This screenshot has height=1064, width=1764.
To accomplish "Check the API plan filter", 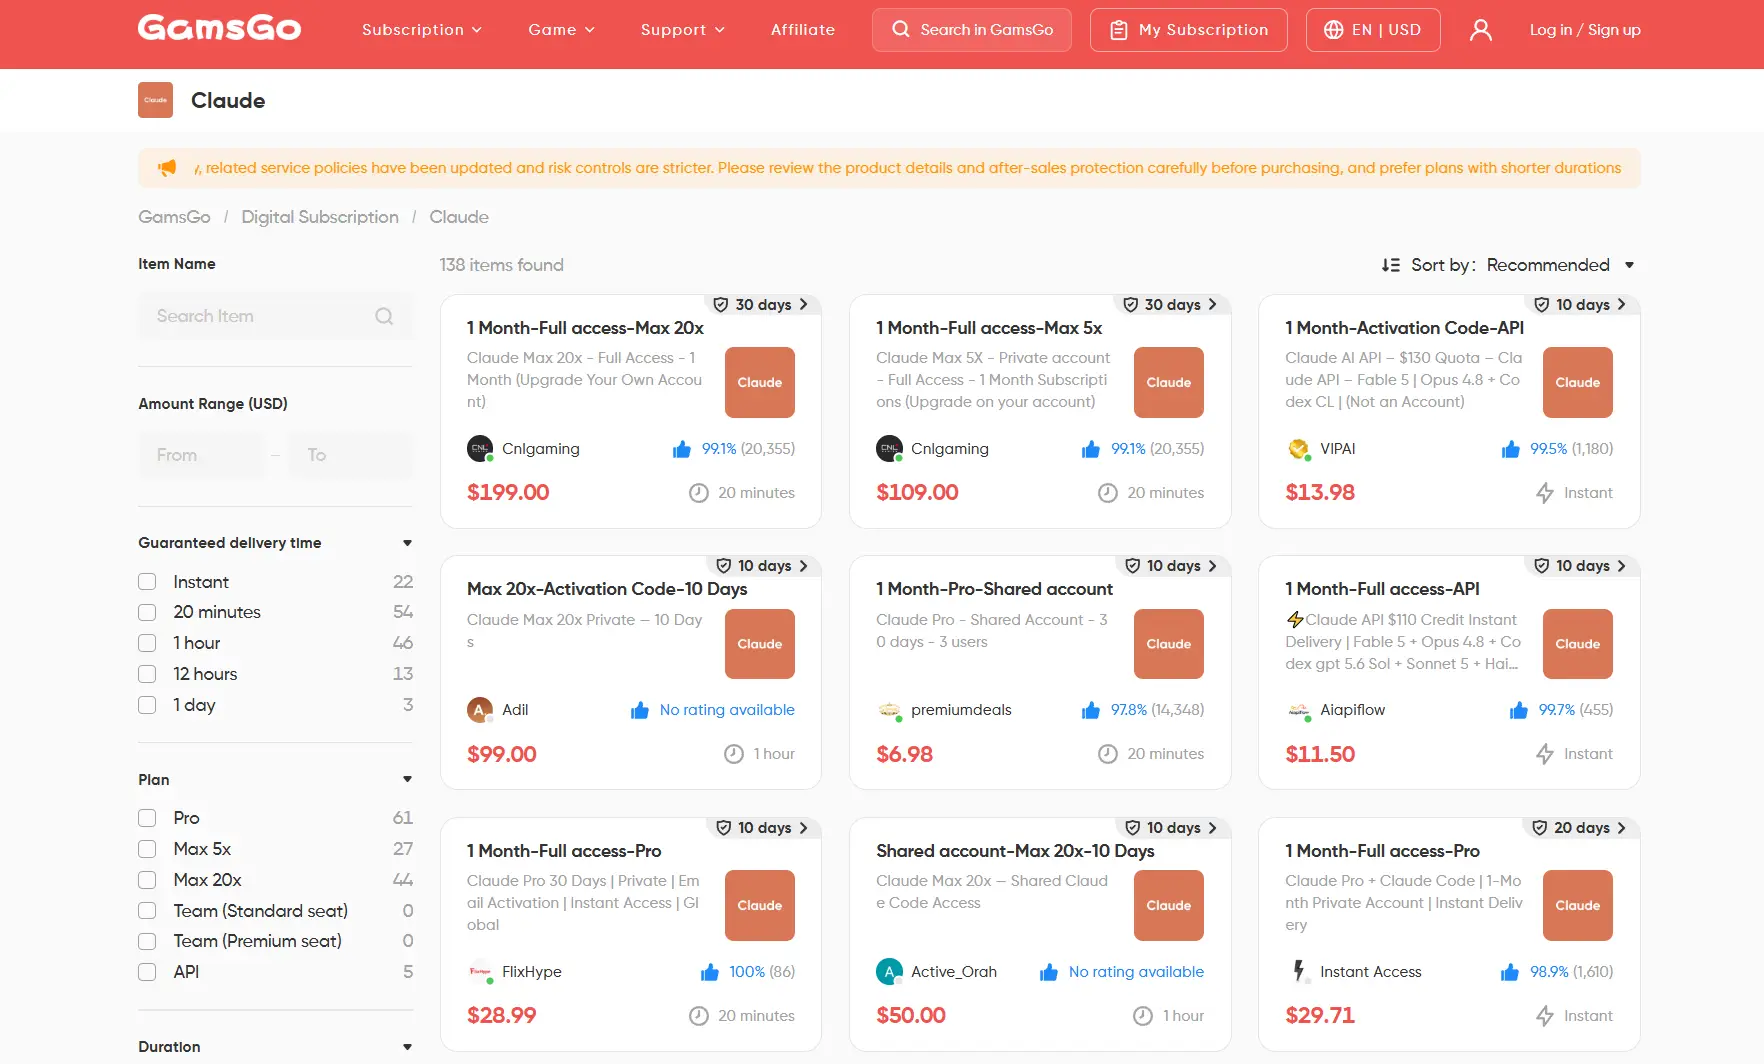I will (147, 972).
